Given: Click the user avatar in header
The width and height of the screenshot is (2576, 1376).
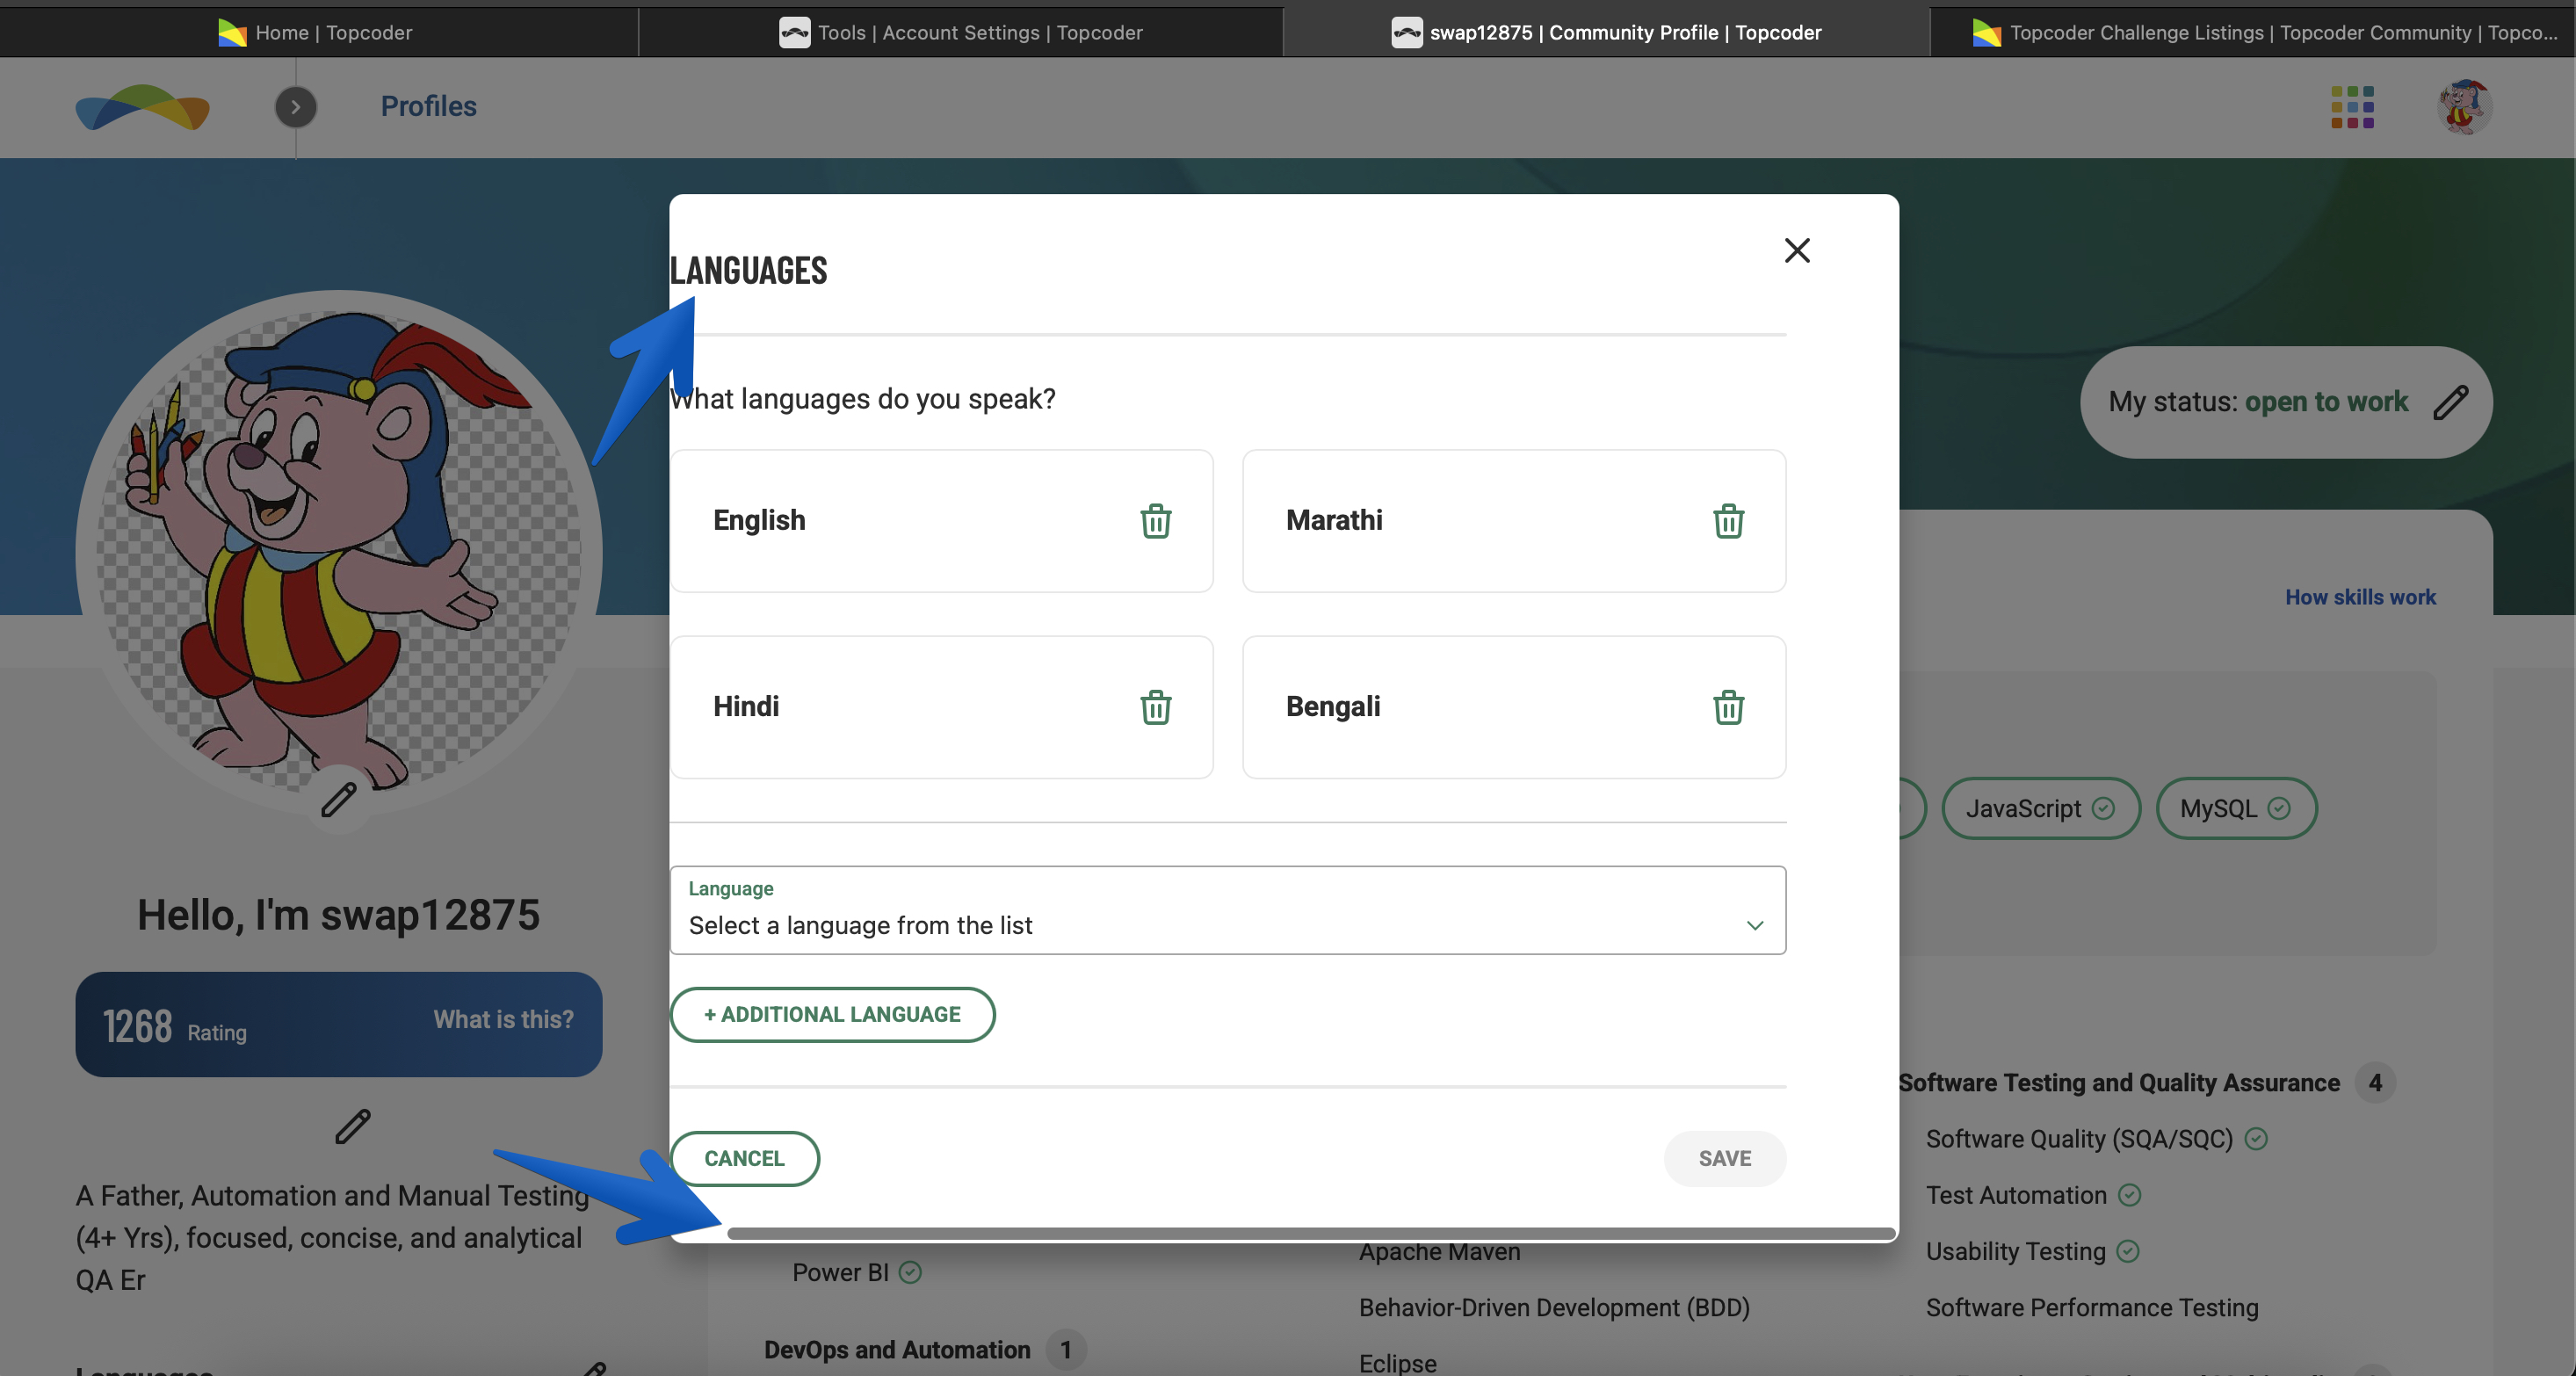Looking at the screenshot, I should [2464, 107].
